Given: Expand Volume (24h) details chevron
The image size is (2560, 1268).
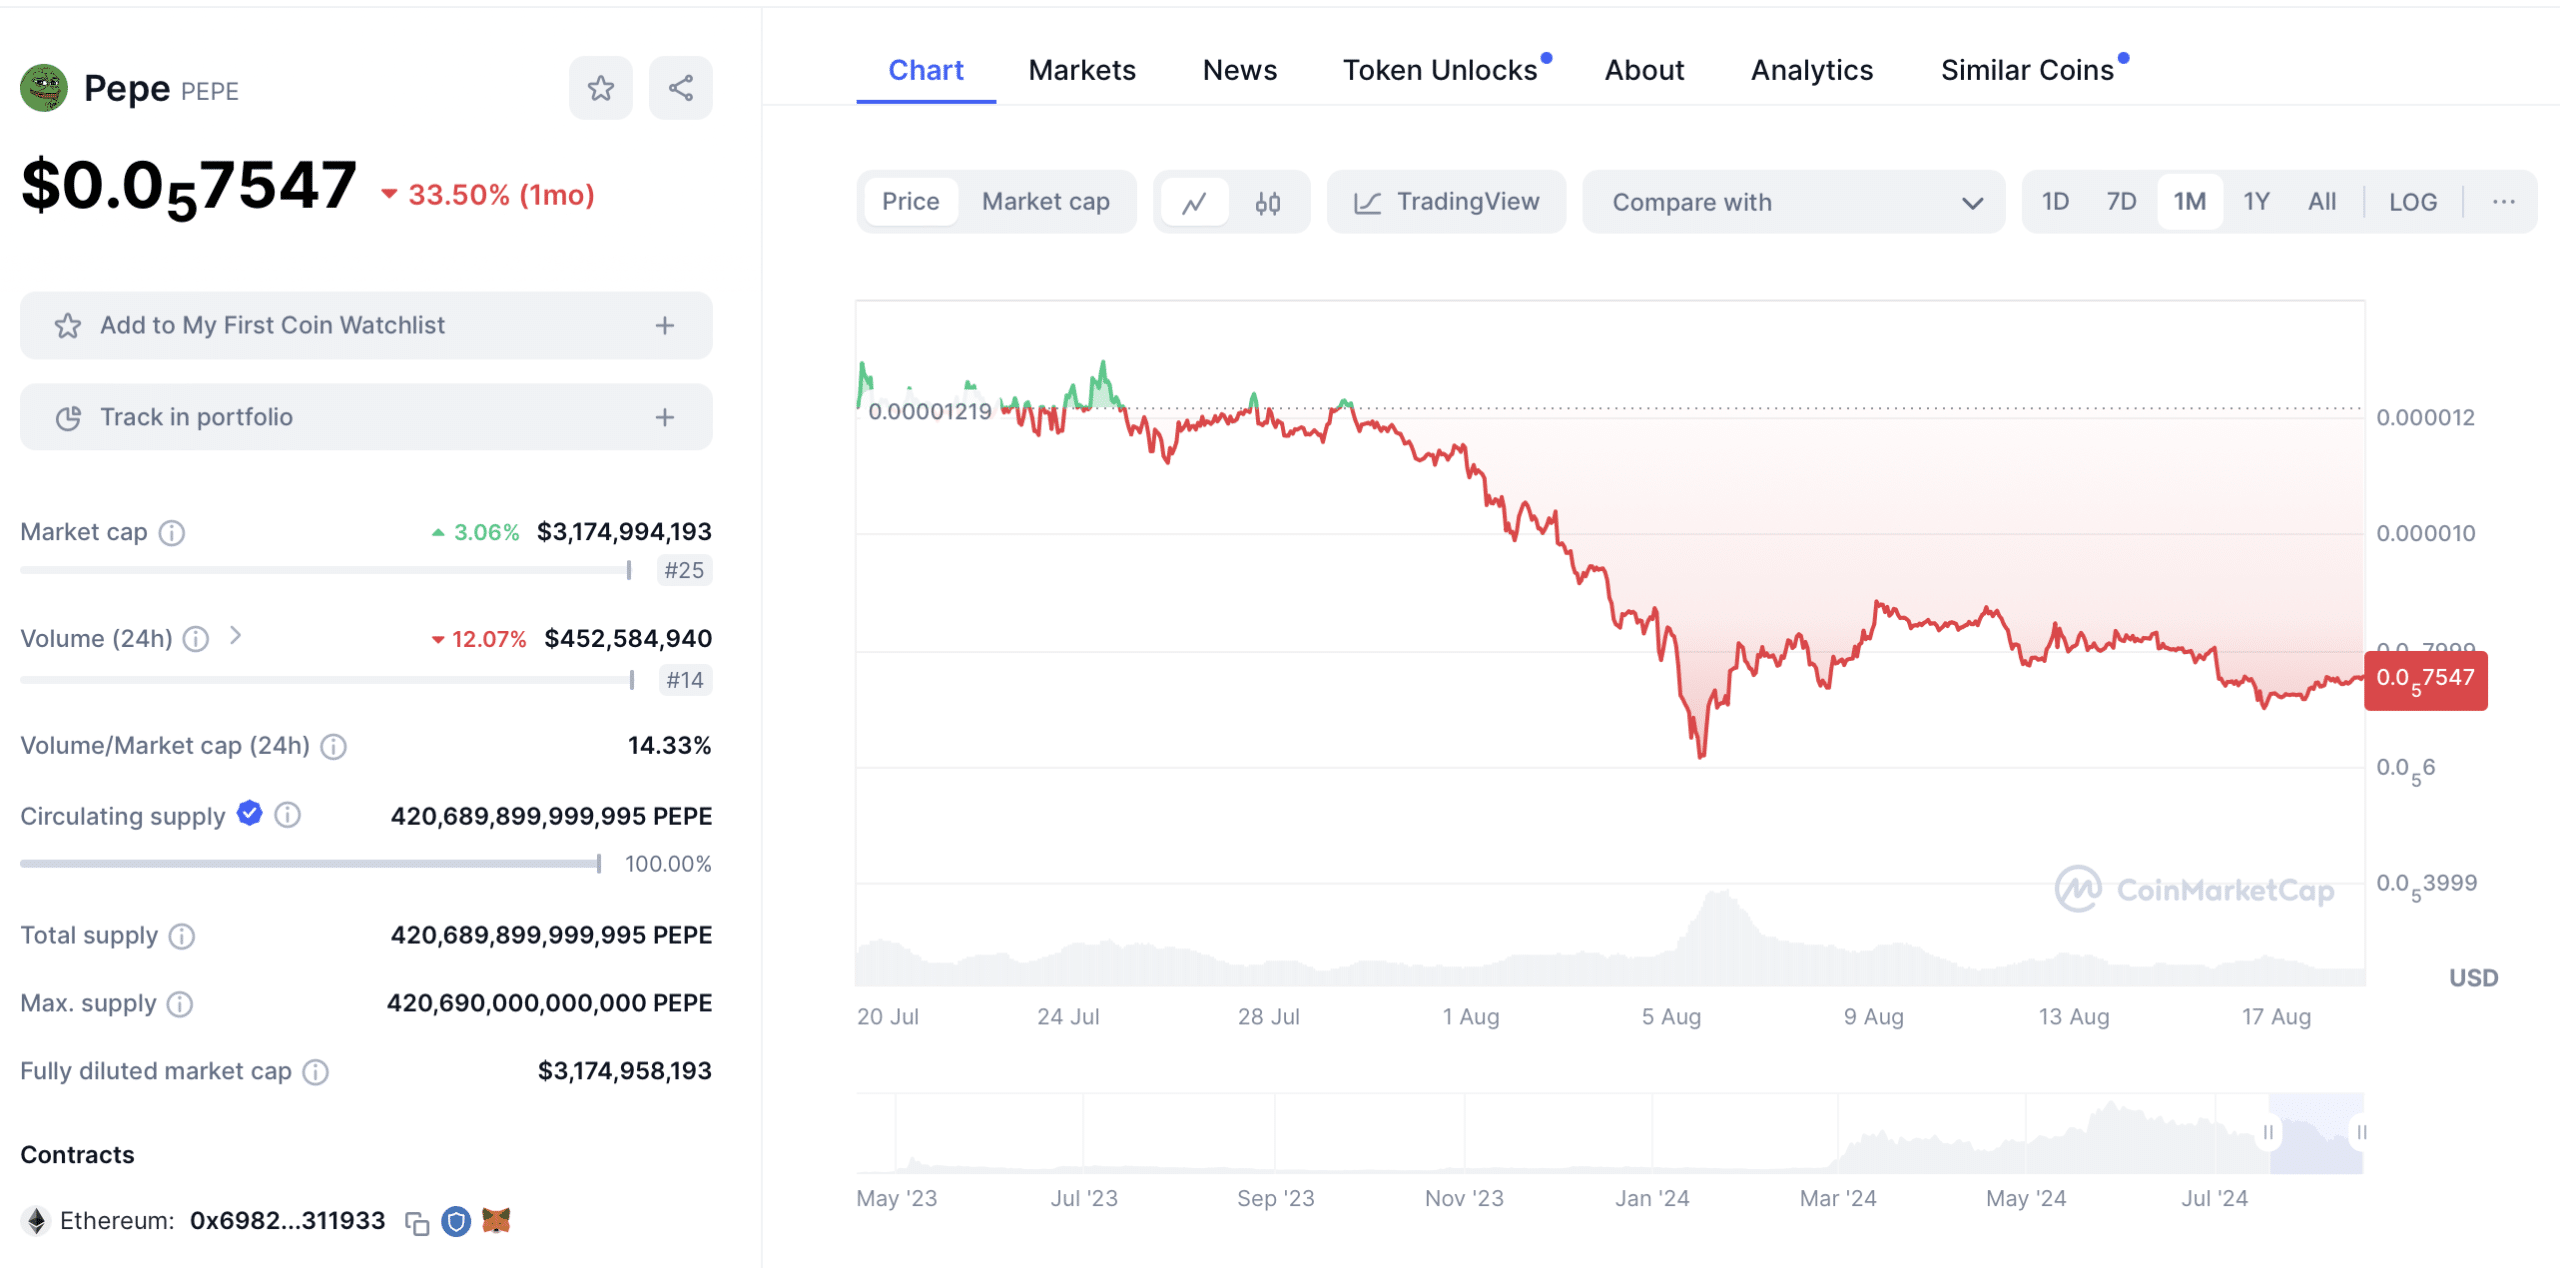Looking at the screenshot, I should (x=235, y=636).
